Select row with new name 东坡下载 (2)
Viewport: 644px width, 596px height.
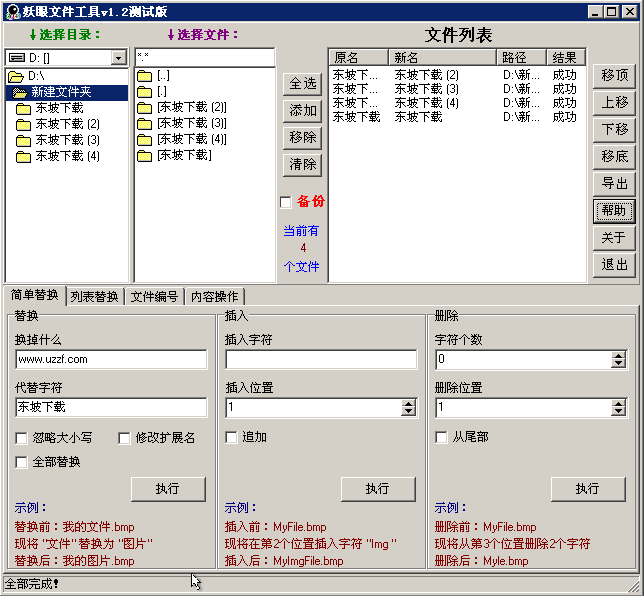coord(458,75)
